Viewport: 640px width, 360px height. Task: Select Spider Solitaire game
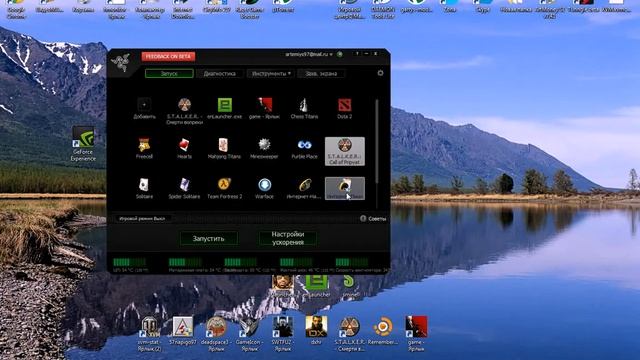[184, 189]
